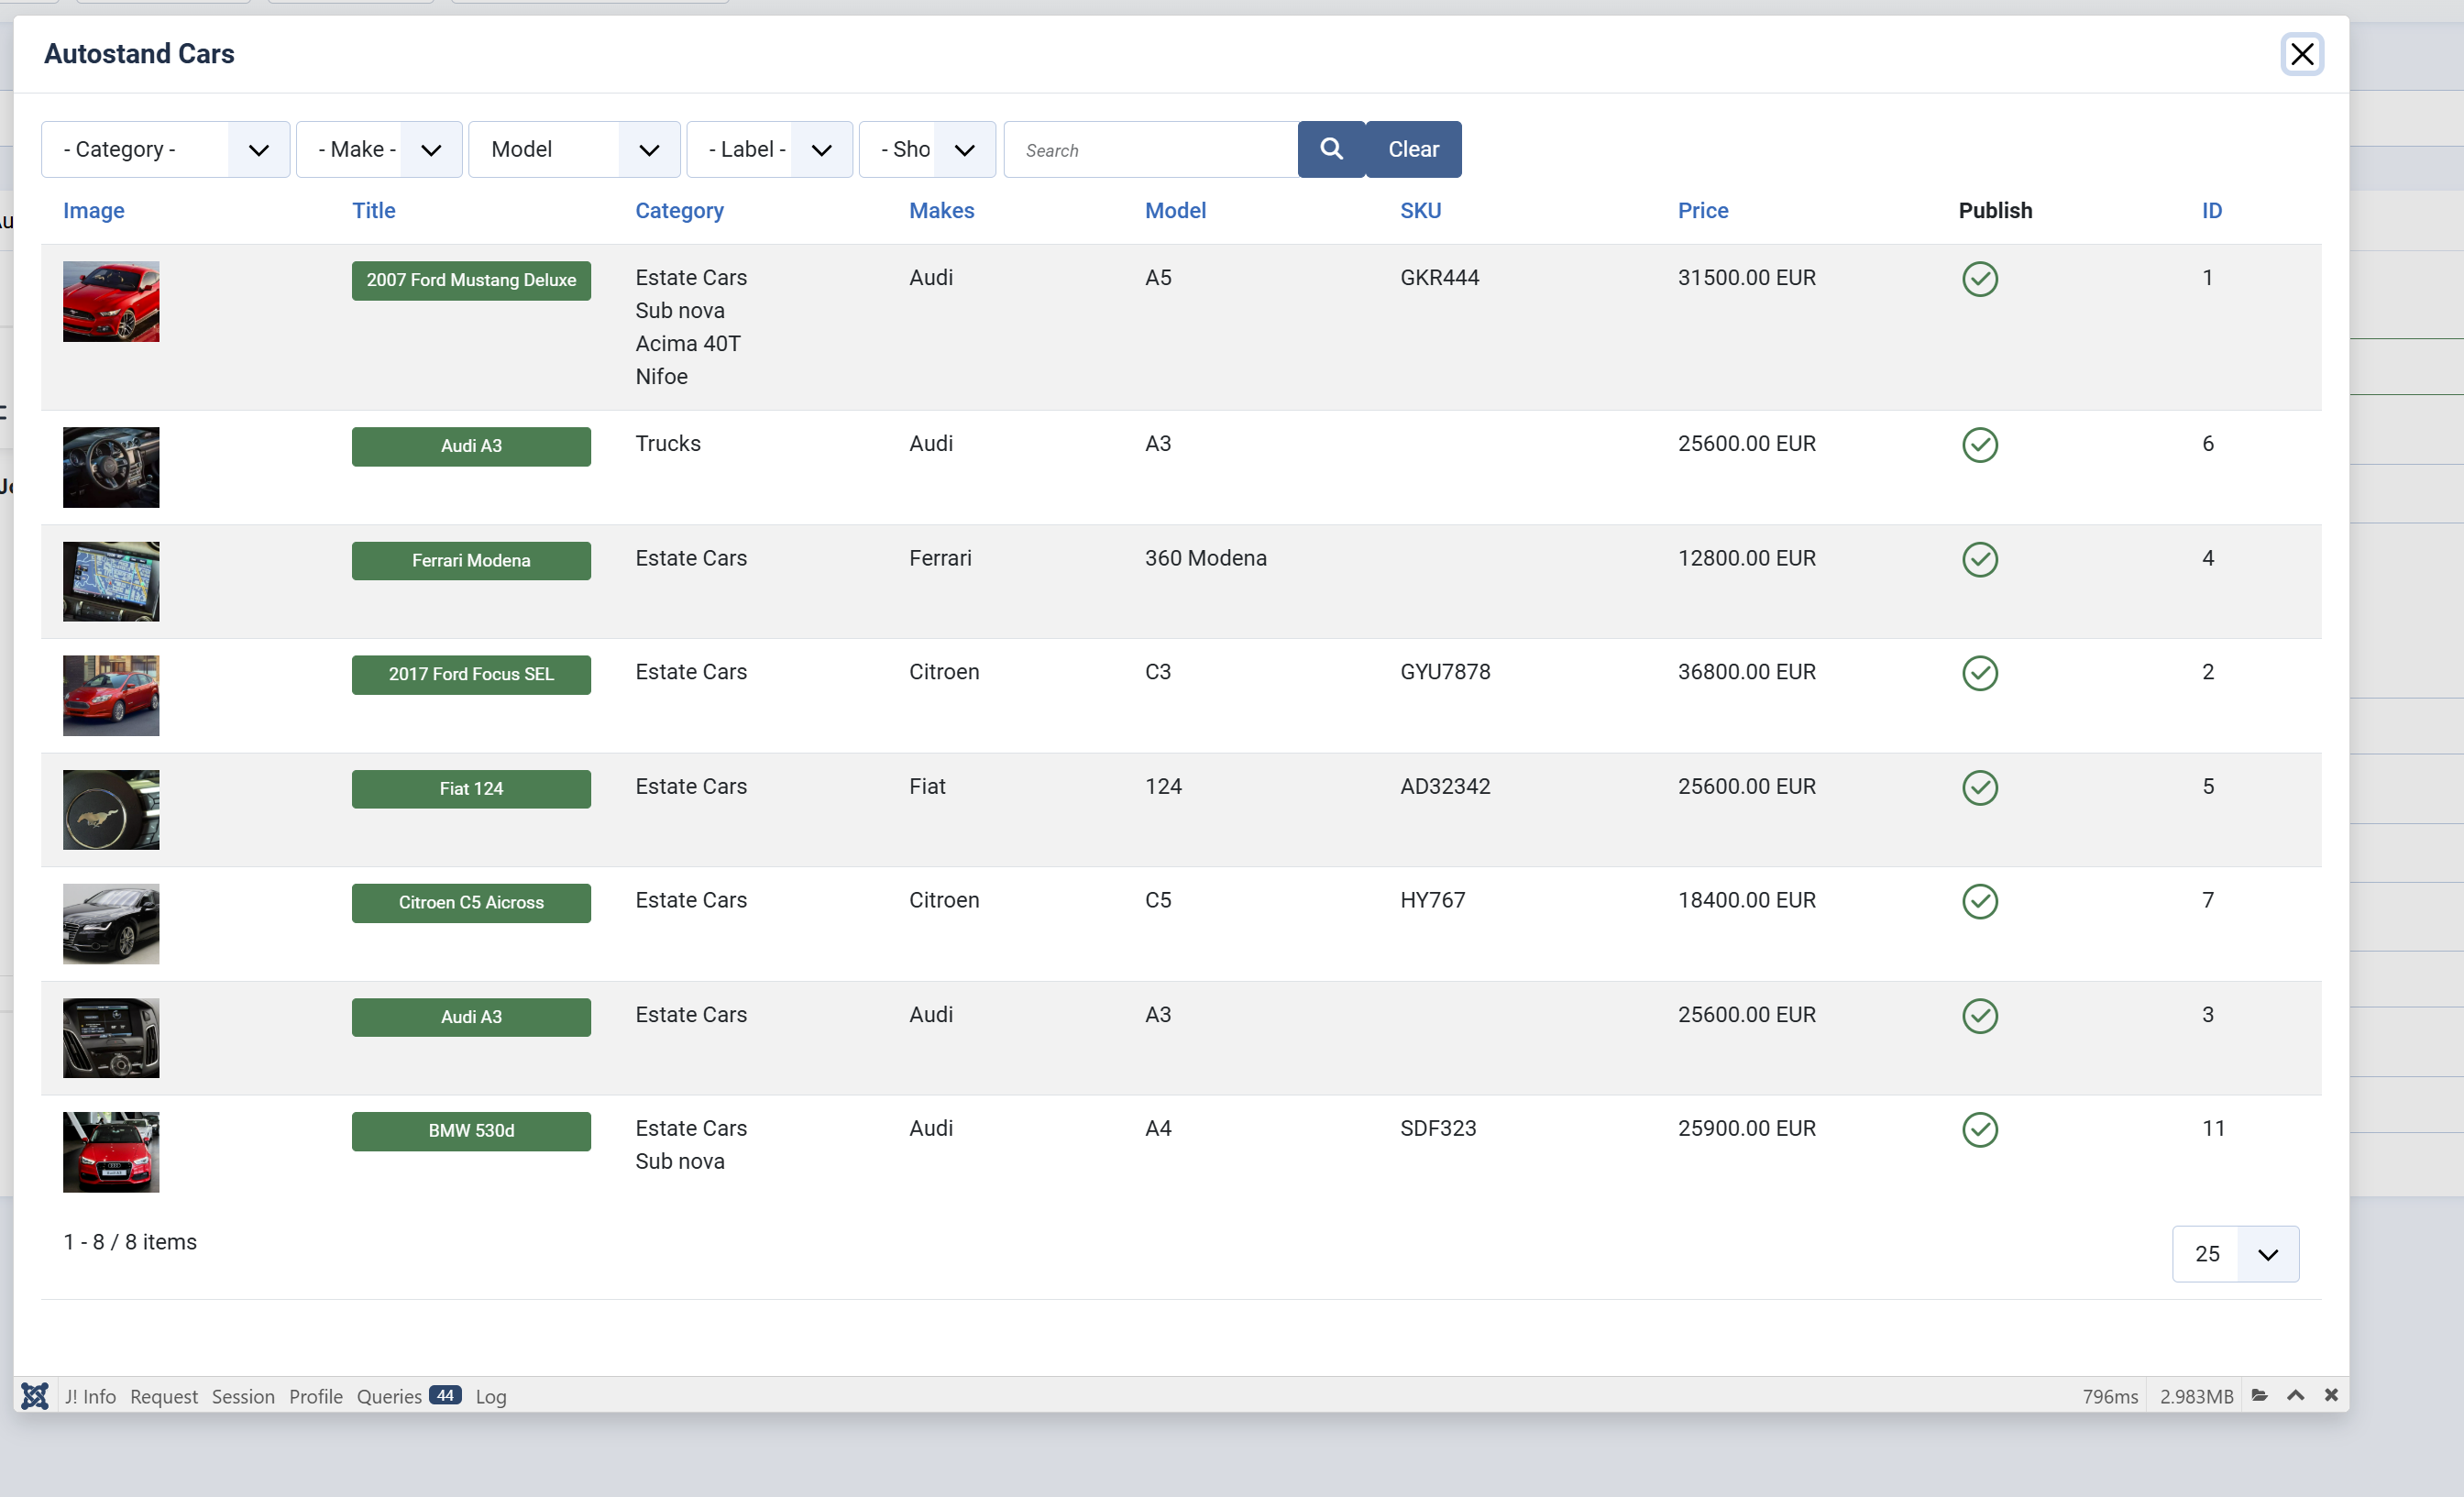Screen dimensions: 2464x1497
Task: Select the BMW 530d title button
Action: click(x=471, y=1130)
